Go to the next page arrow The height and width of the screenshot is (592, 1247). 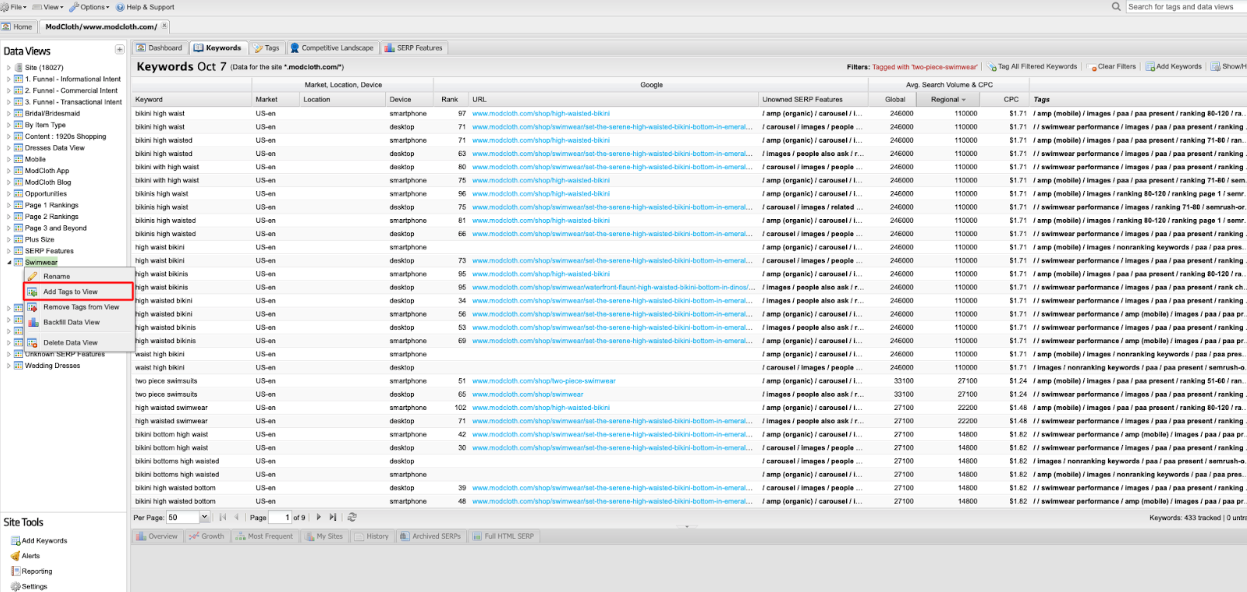pyautogui.click(x=319, y=517)
